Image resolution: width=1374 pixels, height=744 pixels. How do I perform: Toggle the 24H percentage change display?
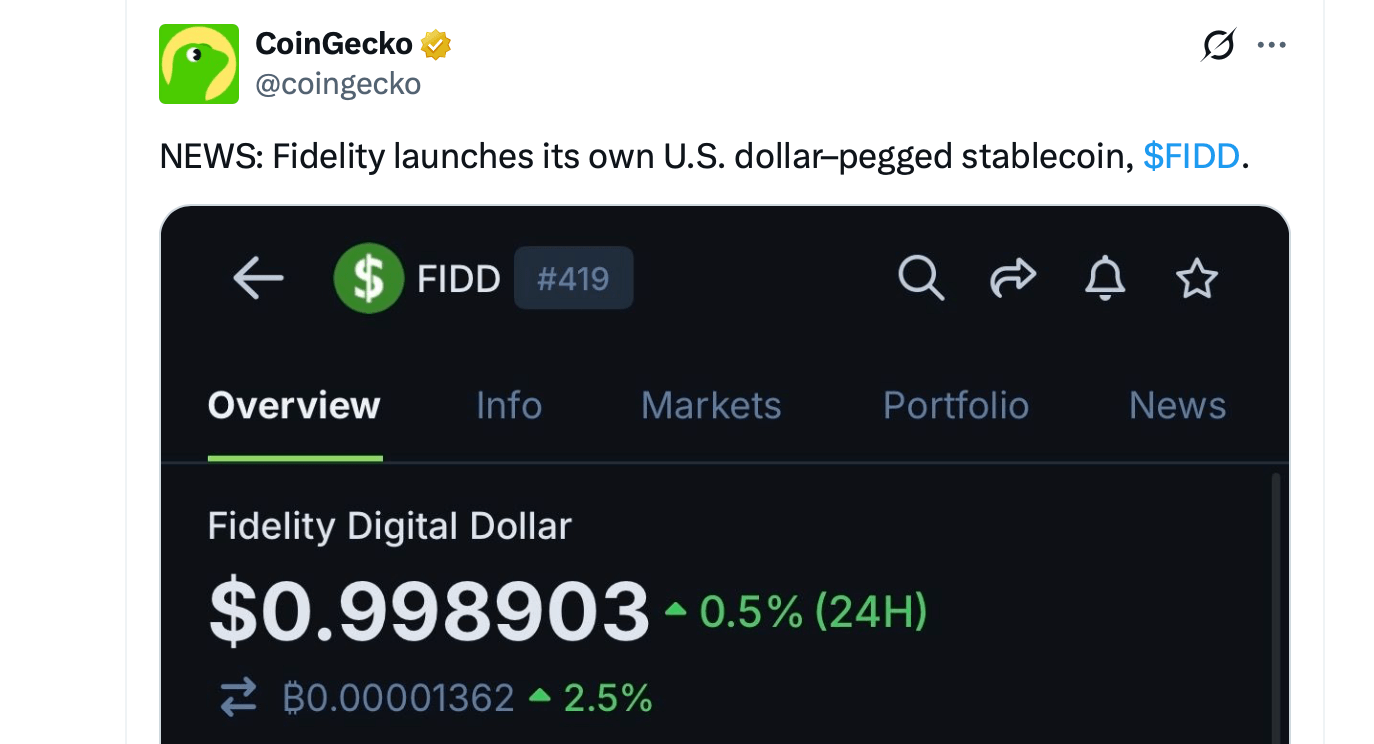(x=810, y=611)
